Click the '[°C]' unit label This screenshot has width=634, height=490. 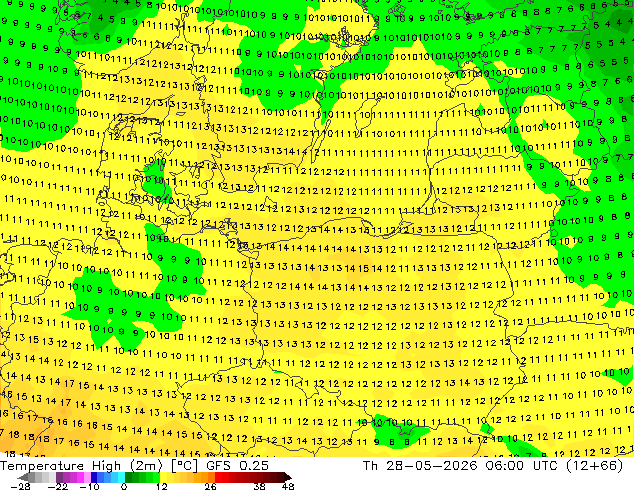(x=184, y=466)
